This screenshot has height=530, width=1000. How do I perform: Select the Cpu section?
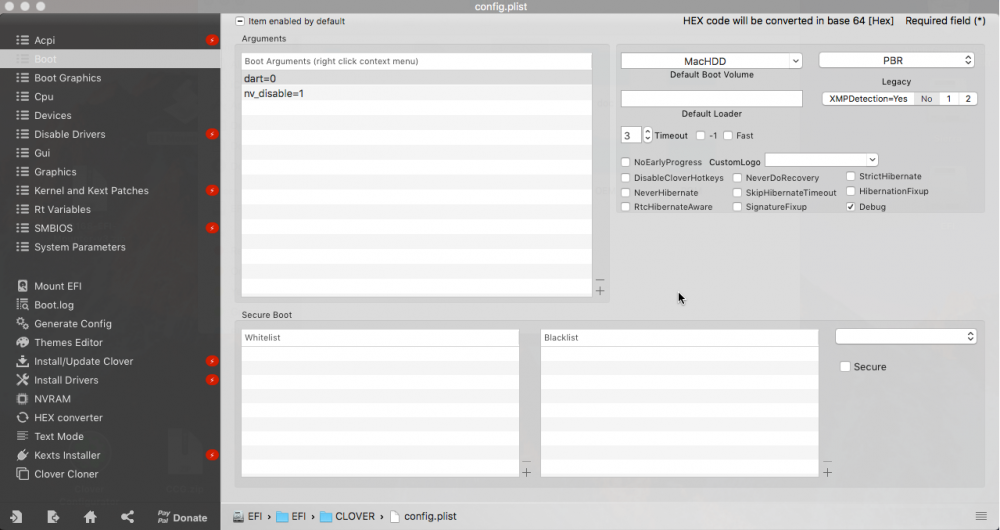(x=43, y=96)
